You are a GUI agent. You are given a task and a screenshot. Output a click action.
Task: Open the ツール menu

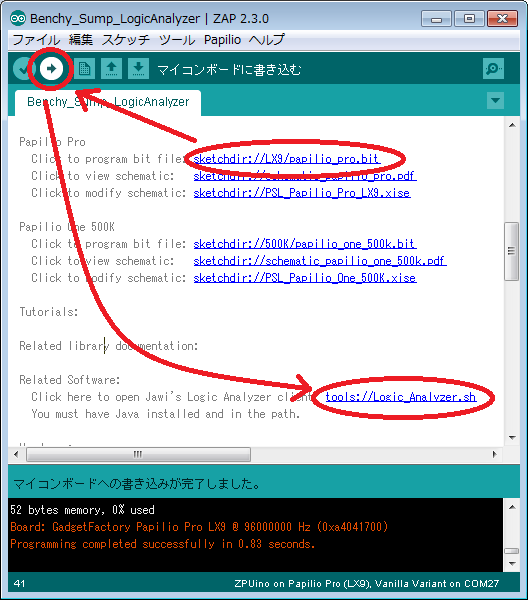[x=176, y=39]
